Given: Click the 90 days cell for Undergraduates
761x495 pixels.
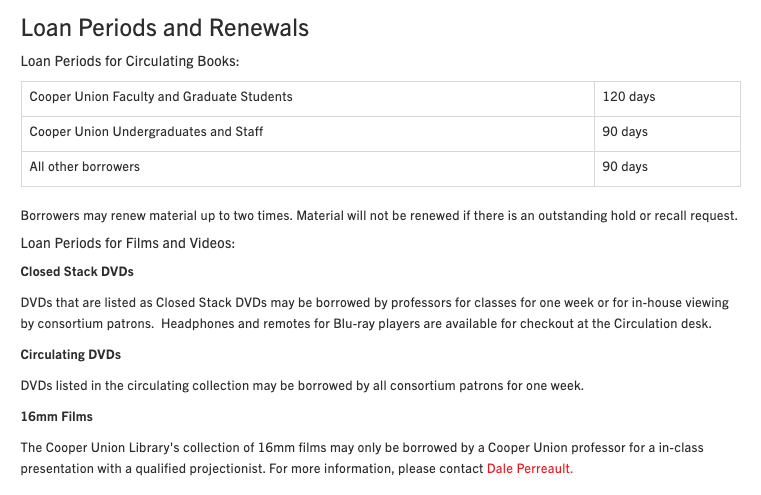Looking at the screenshot, I should [x=667, y=133].
